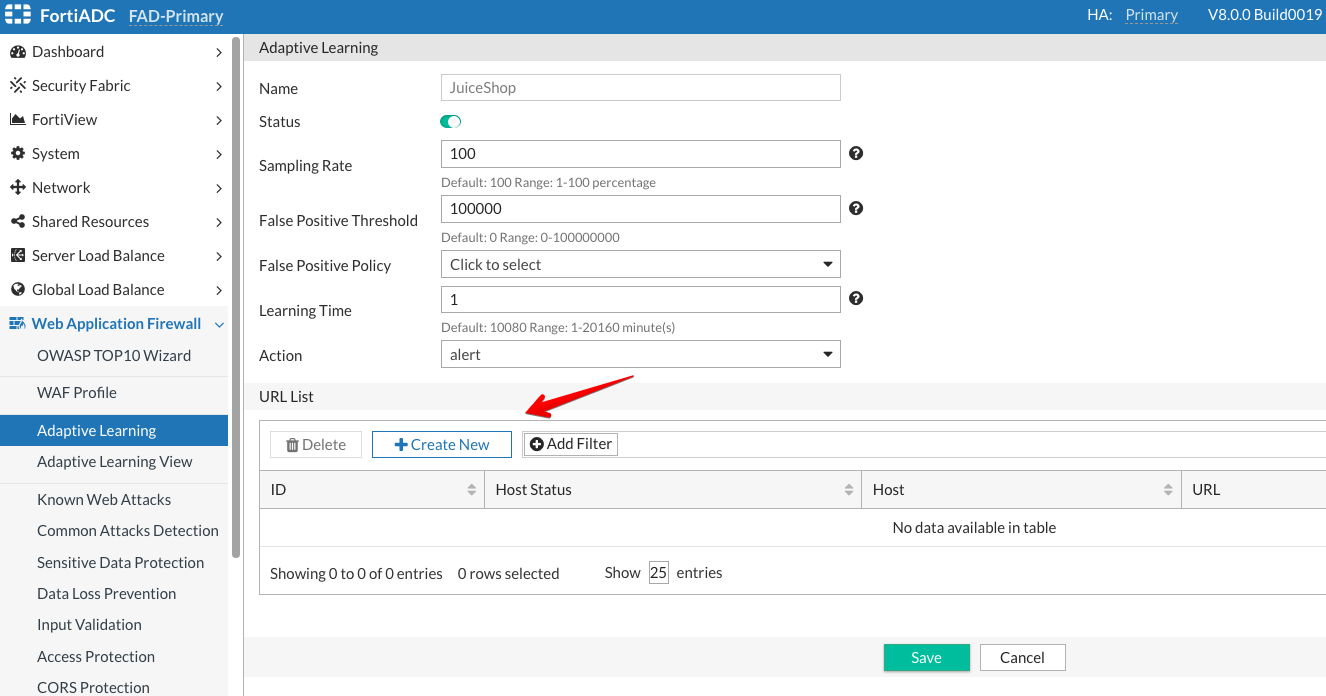Click the Sampling Rate input field

(x=640, y=154)
